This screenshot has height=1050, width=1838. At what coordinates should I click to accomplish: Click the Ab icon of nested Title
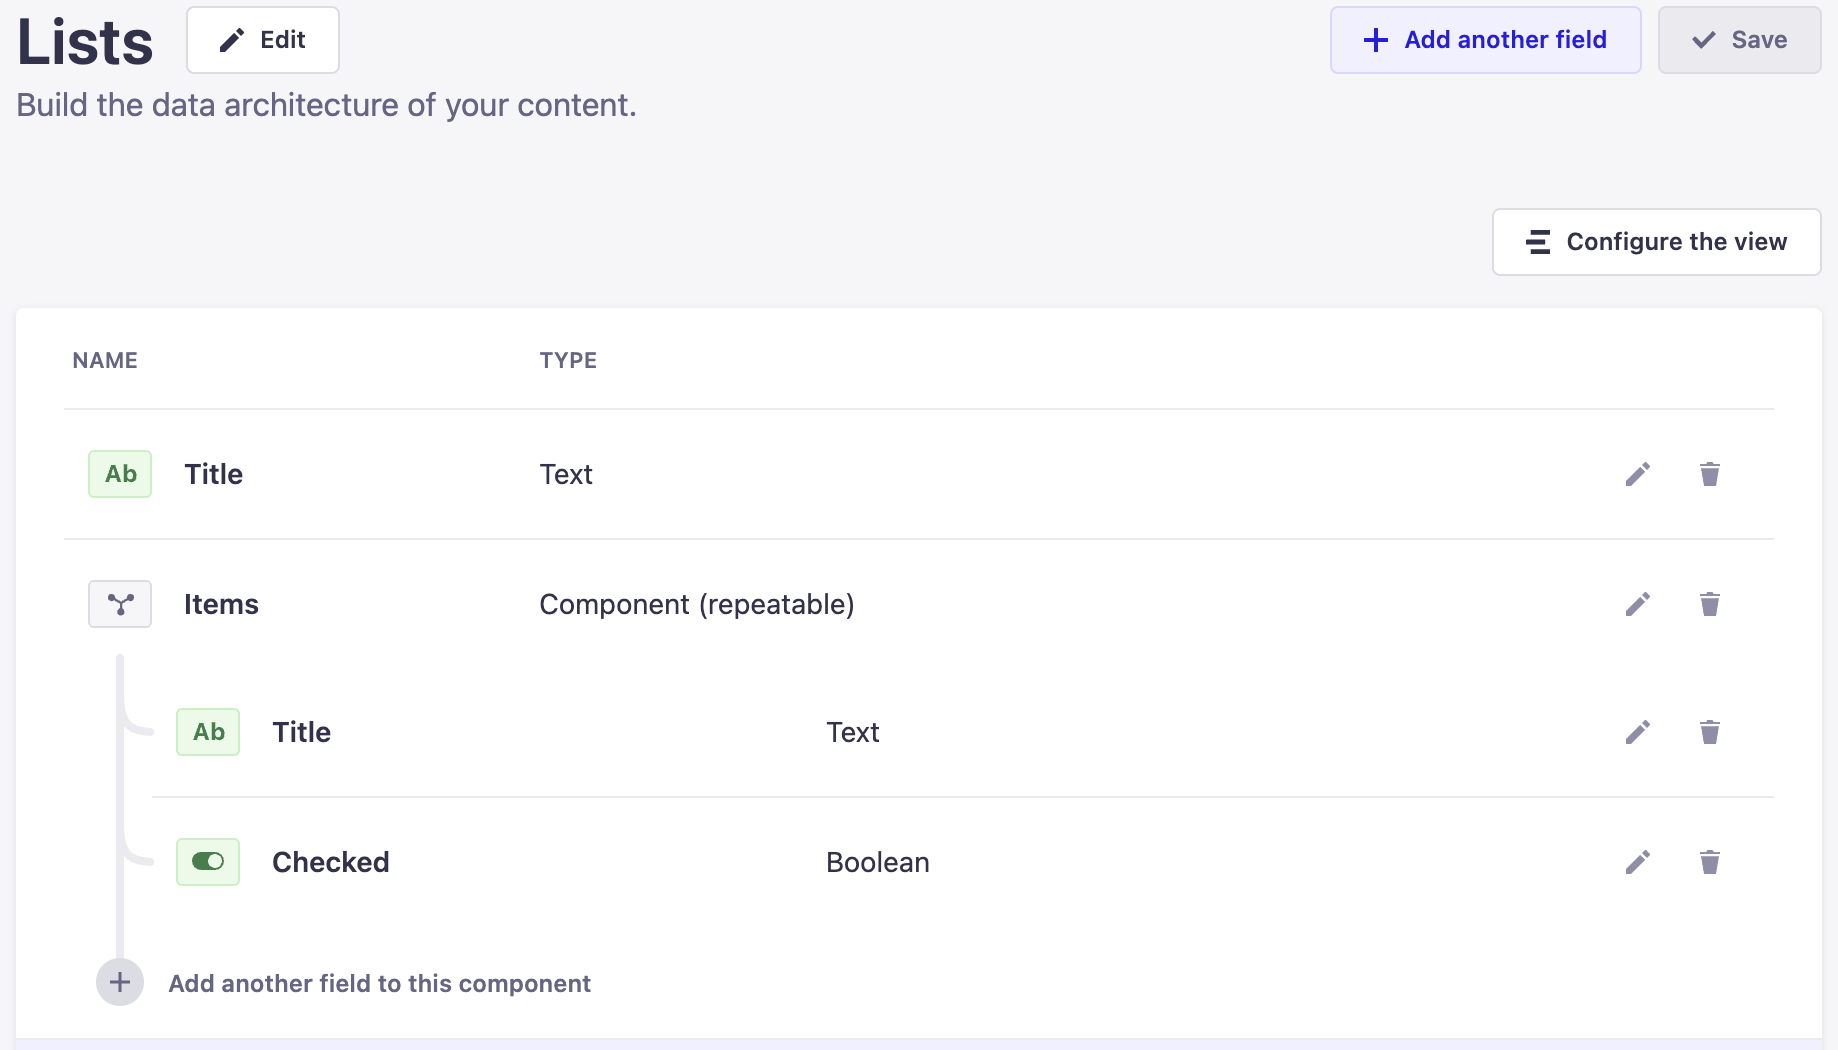[208, 732]
